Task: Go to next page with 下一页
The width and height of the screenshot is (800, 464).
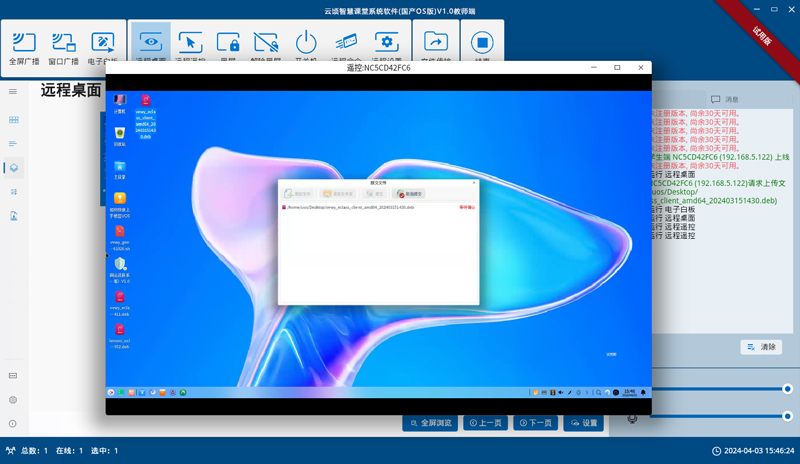Action: click(x=535, y=423)
